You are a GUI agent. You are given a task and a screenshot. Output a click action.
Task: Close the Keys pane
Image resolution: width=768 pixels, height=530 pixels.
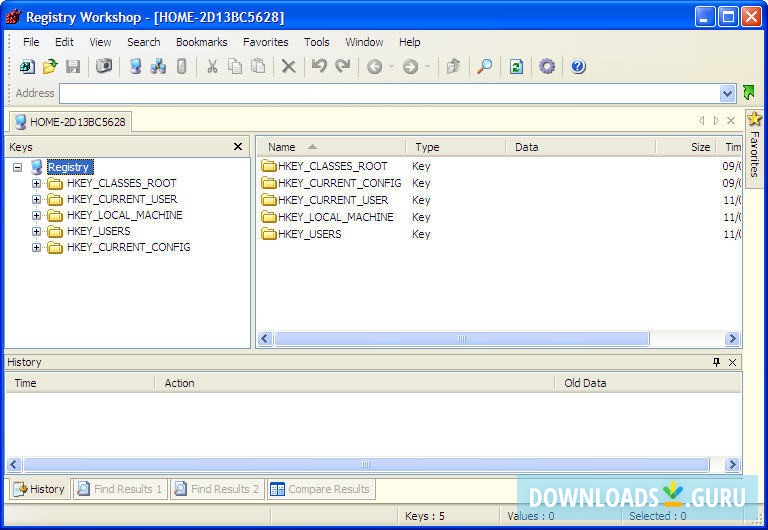click(x=238, y=146)
